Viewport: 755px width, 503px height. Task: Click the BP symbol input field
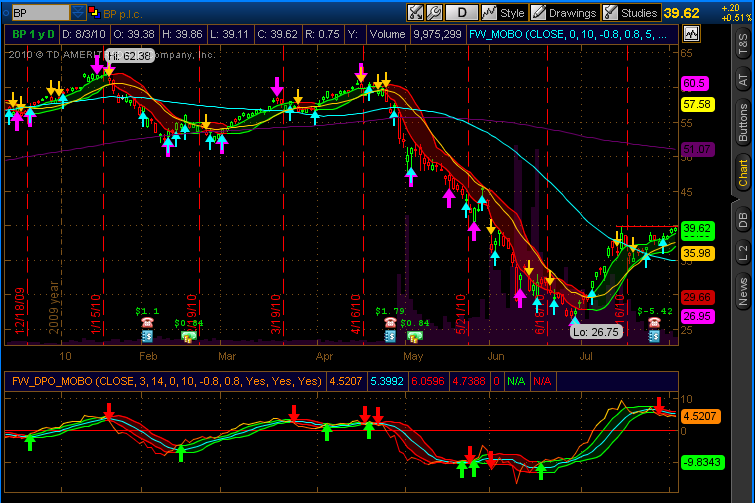(x=40, y=13)
